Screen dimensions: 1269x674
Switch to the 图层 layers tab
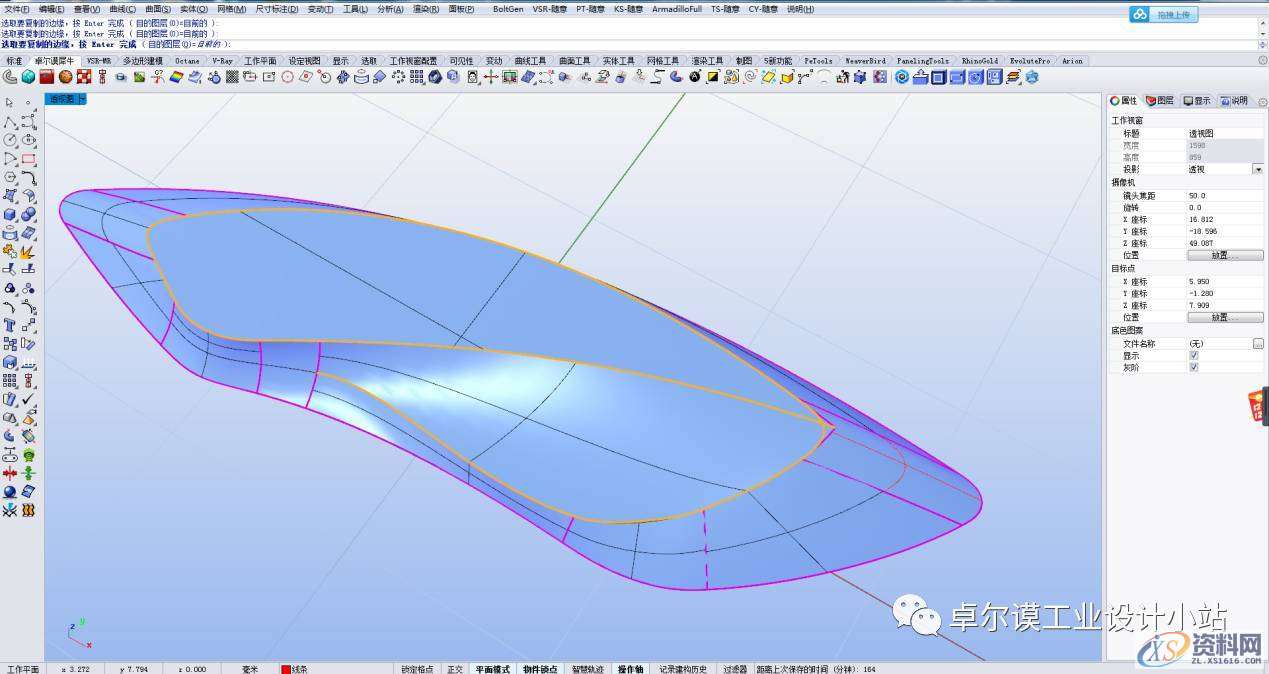[x=1160, y=101]
